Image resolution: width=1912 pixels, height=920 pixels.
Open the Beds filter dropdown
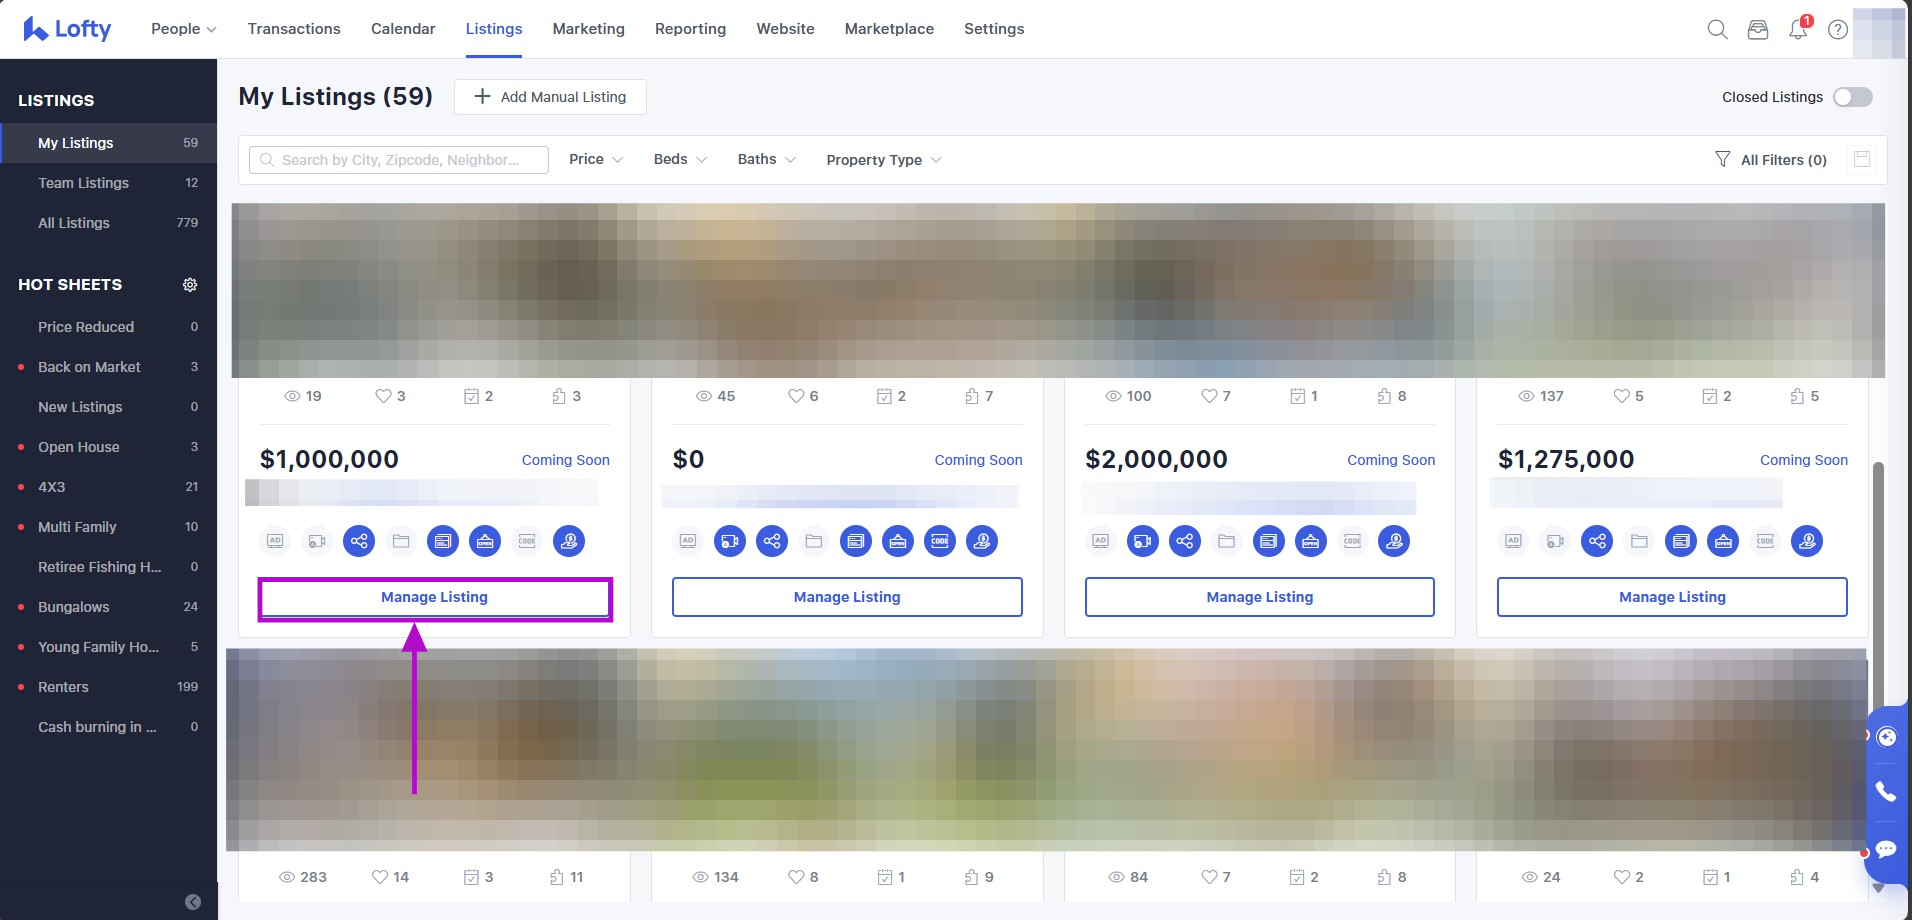click(680, 160)
